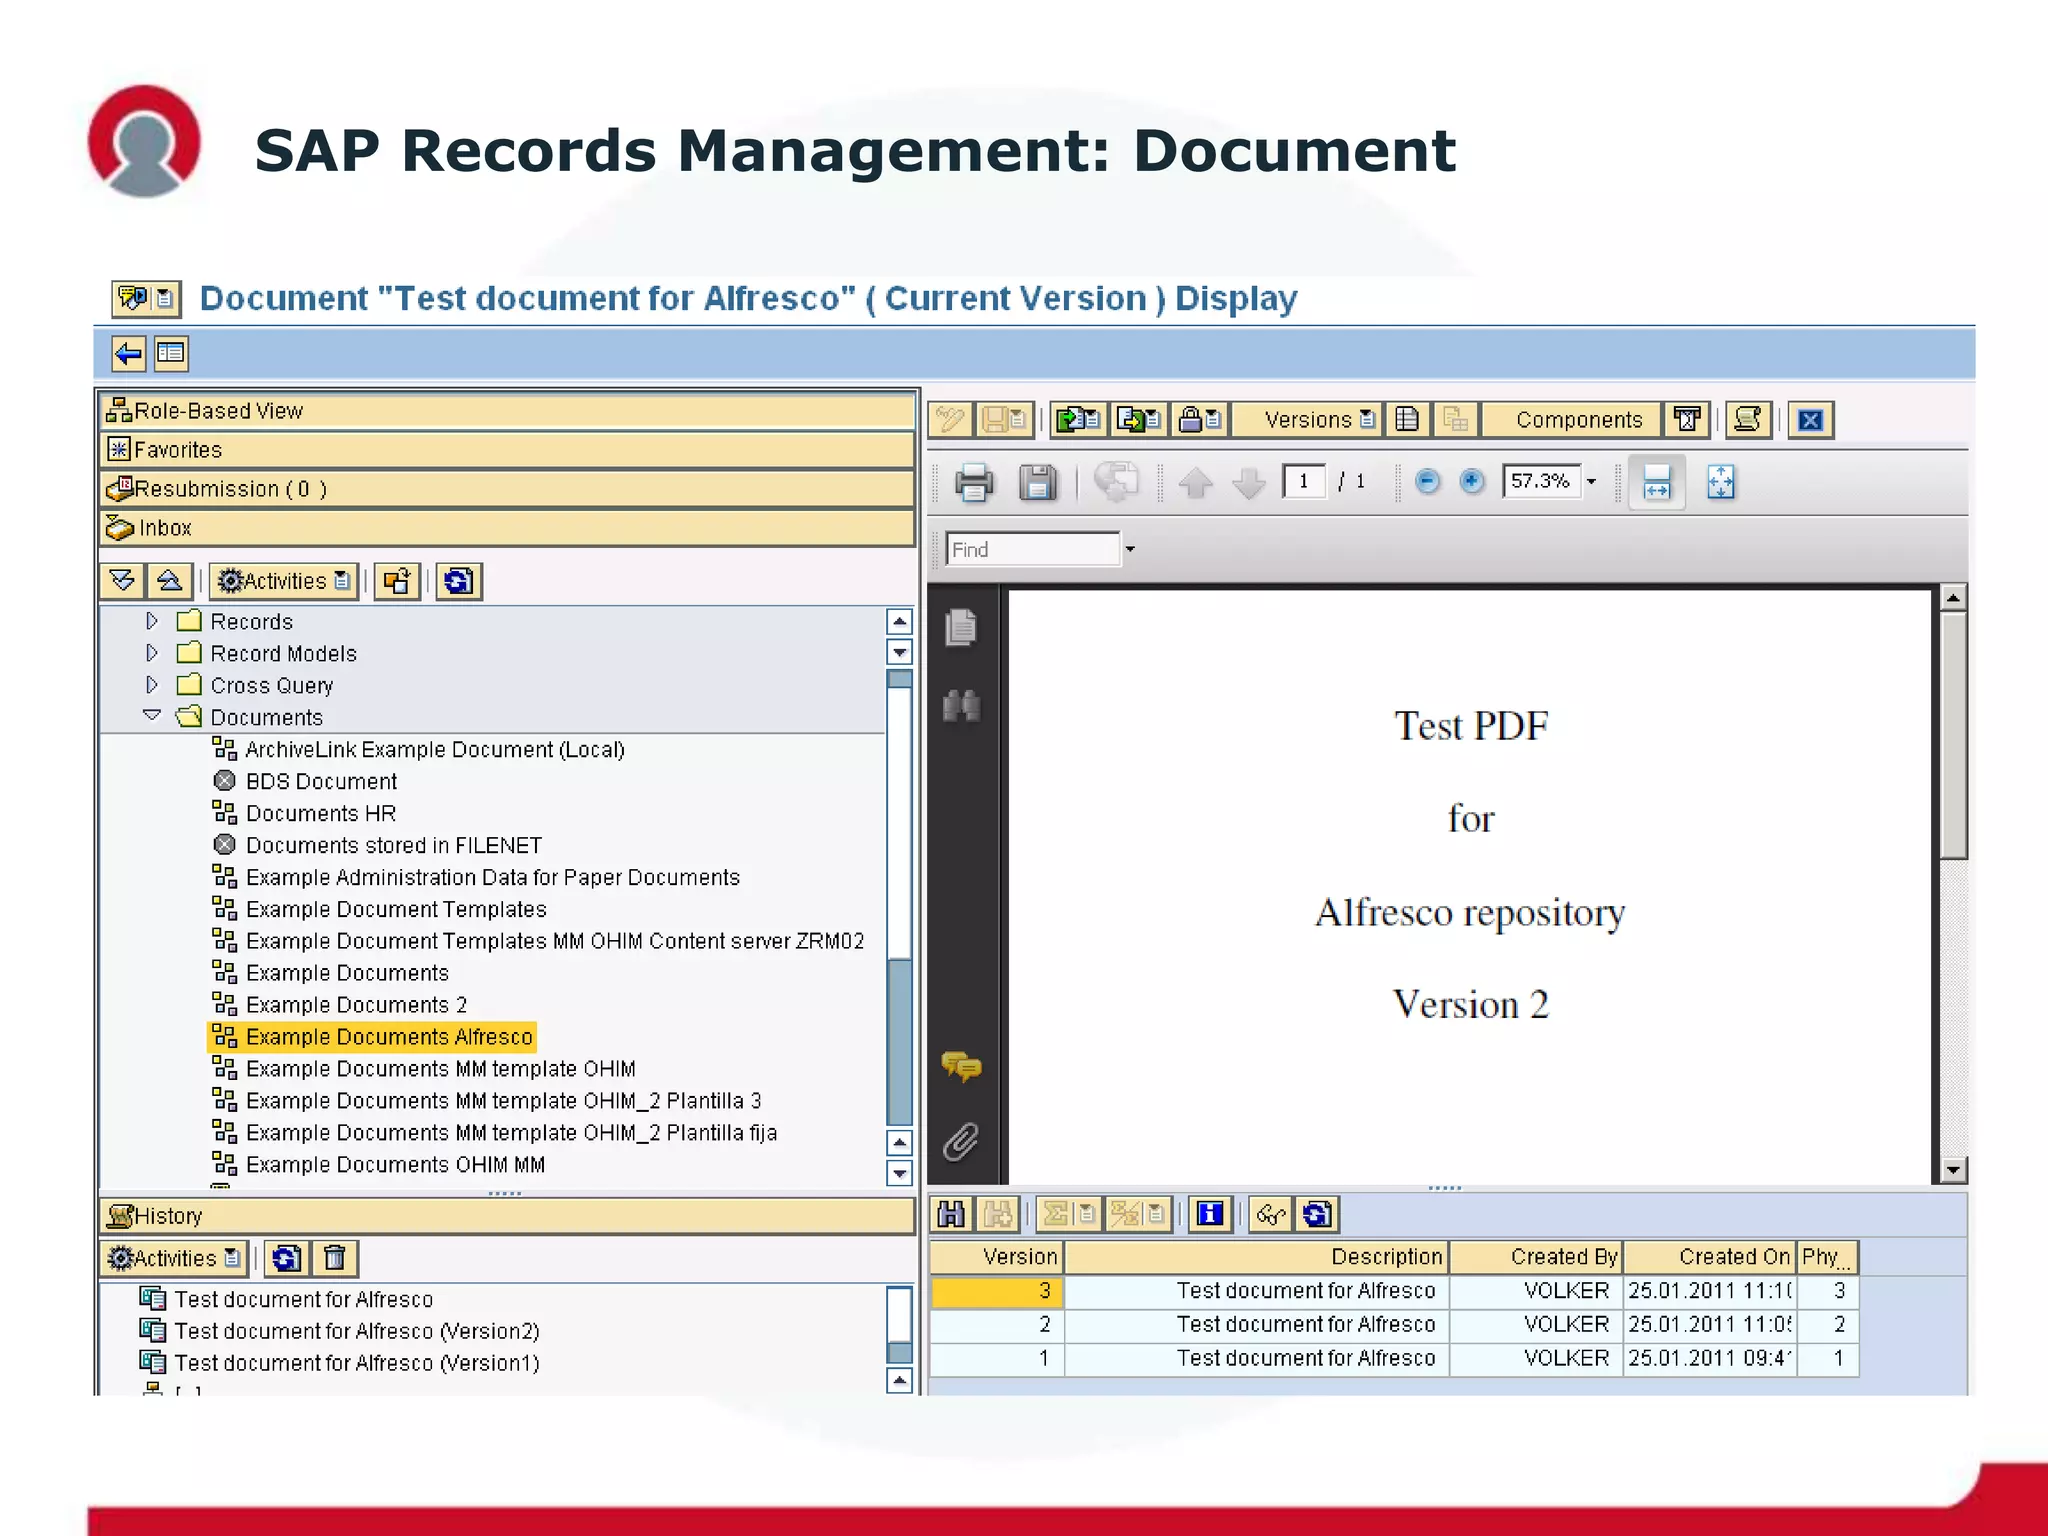The image size is (2048, 1536).
Task: Open Activities dropdown in History section
Action: [x=175, y=1258]
